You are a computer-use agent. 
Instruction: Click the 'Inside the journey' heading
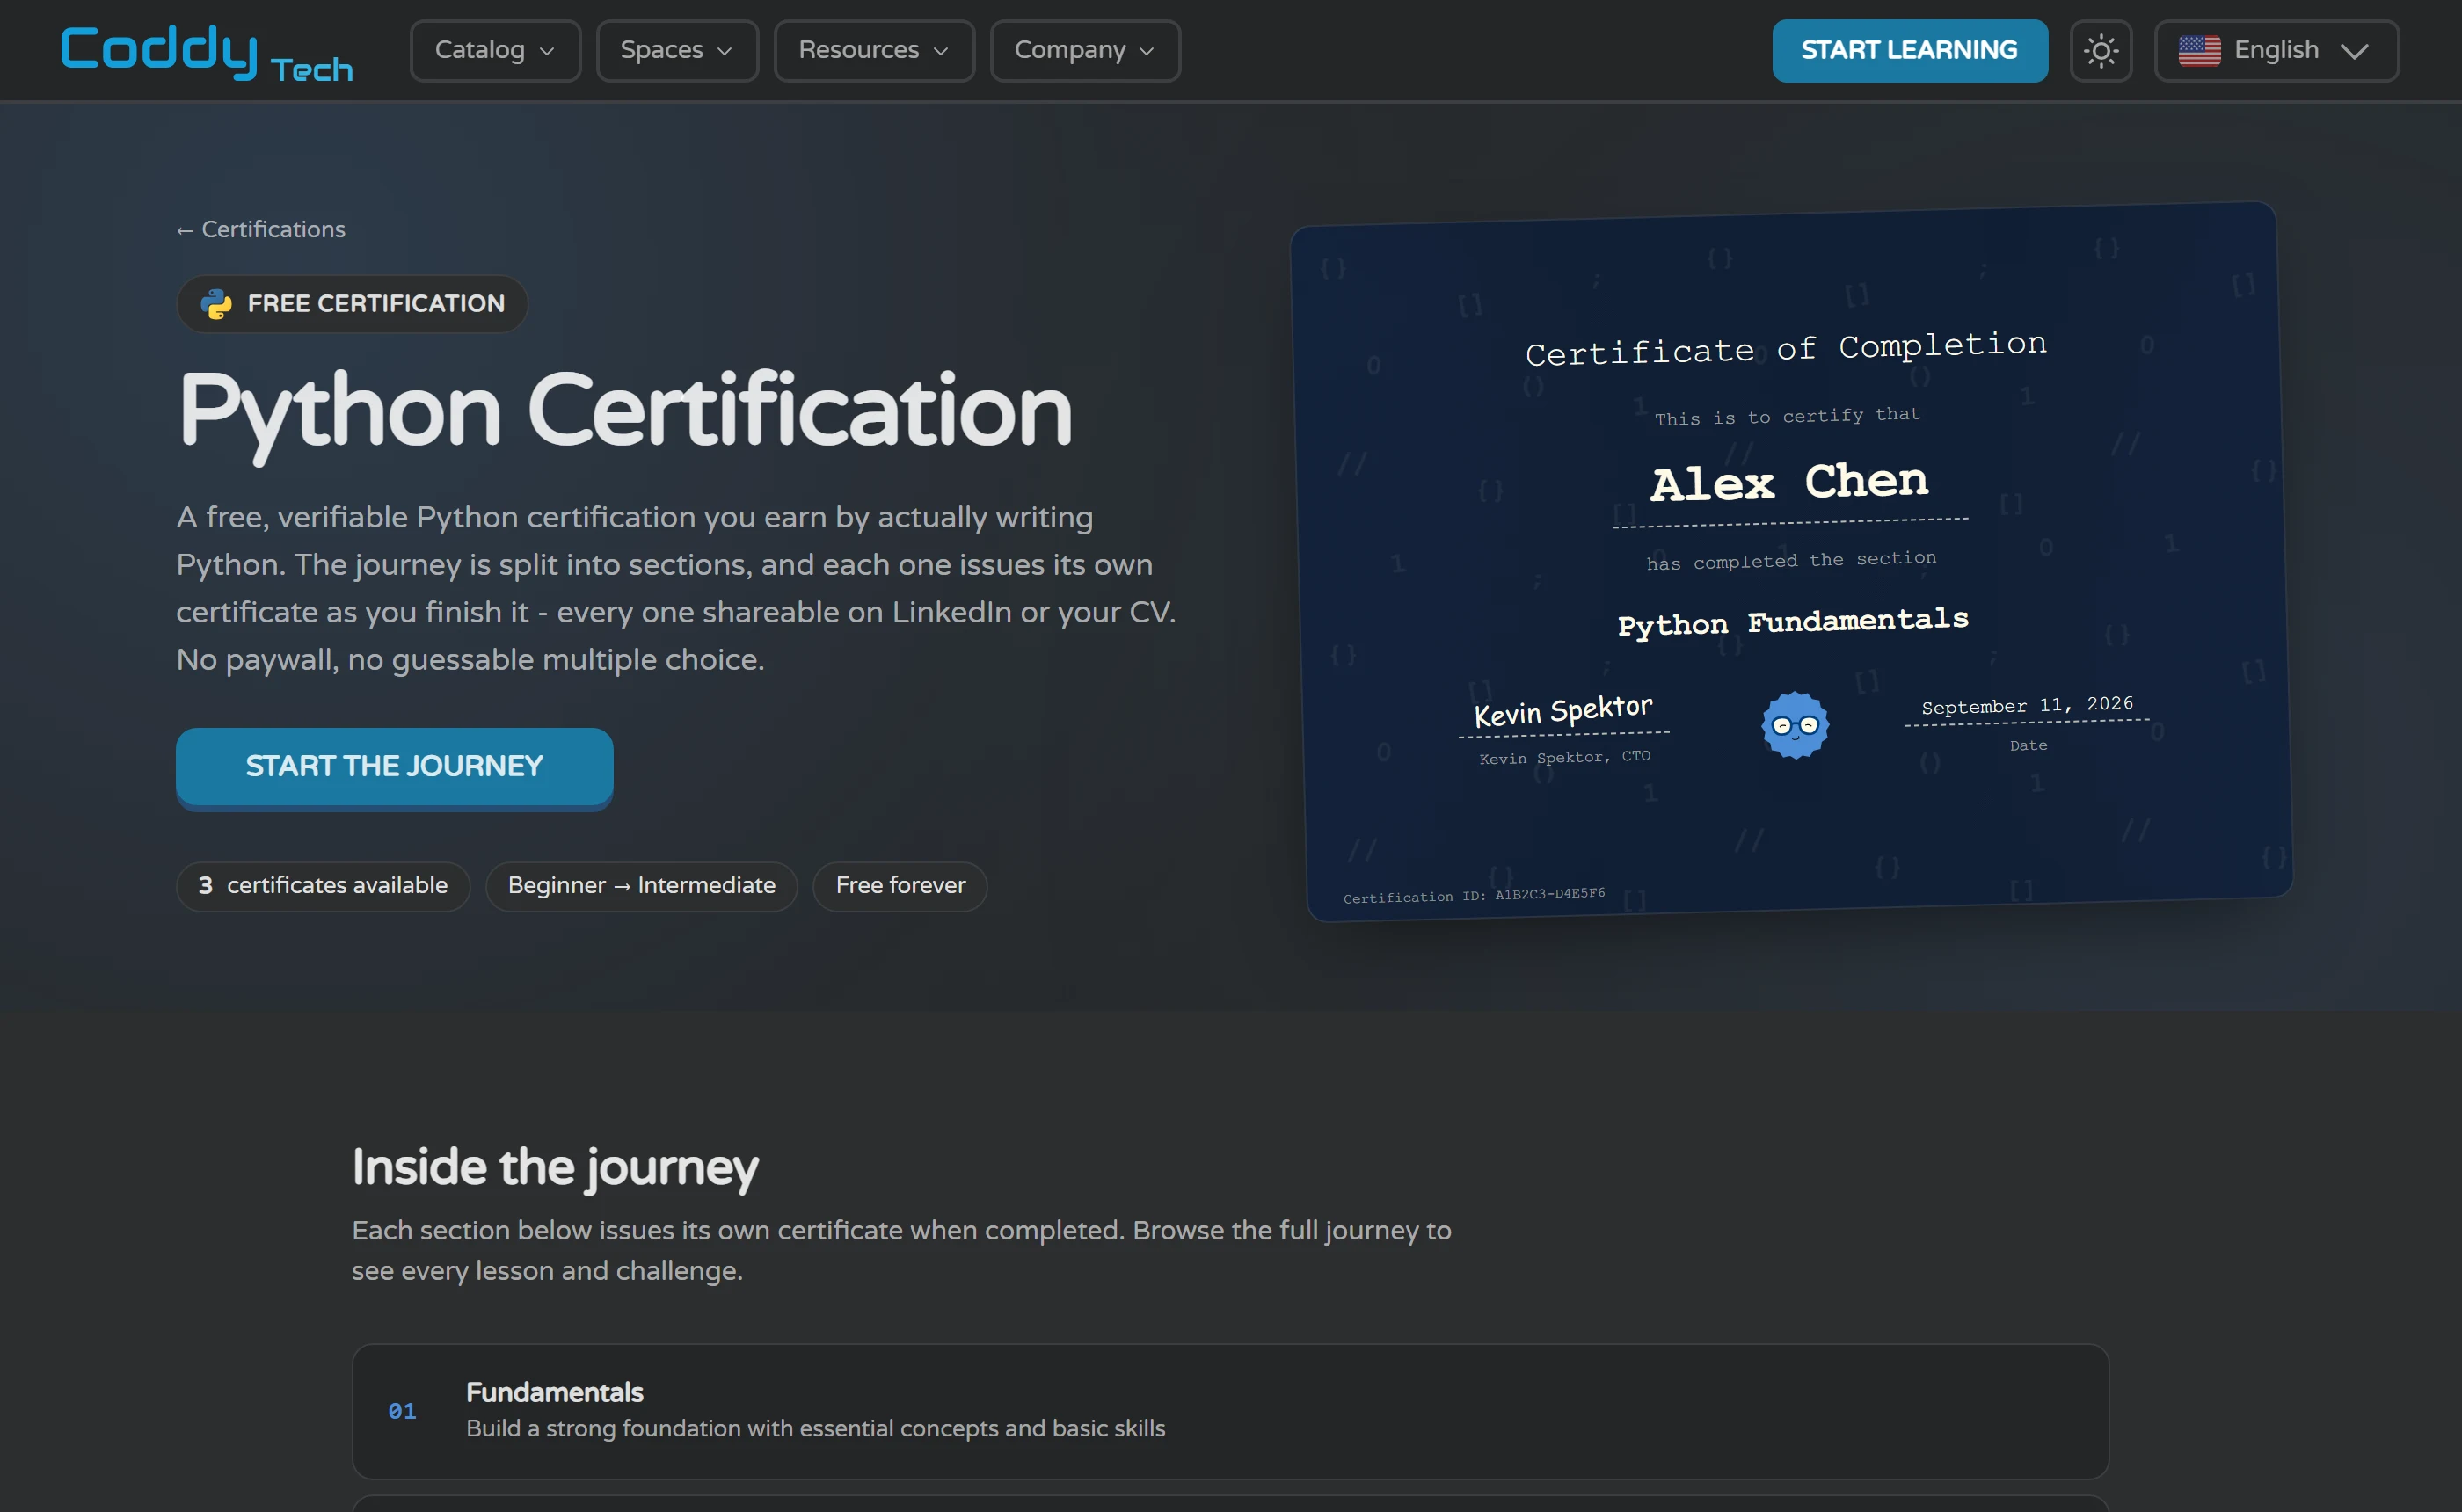pos(555,1168)
